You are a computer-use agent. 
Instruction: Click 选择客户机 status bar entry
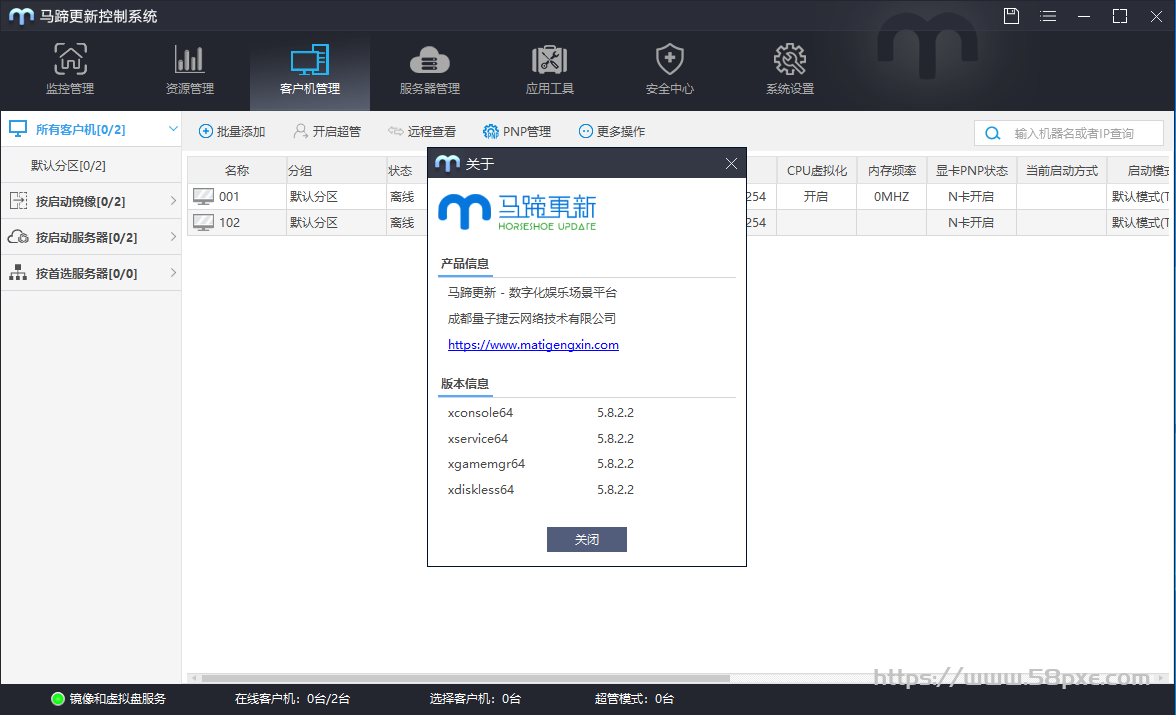[x=476, y=698]
